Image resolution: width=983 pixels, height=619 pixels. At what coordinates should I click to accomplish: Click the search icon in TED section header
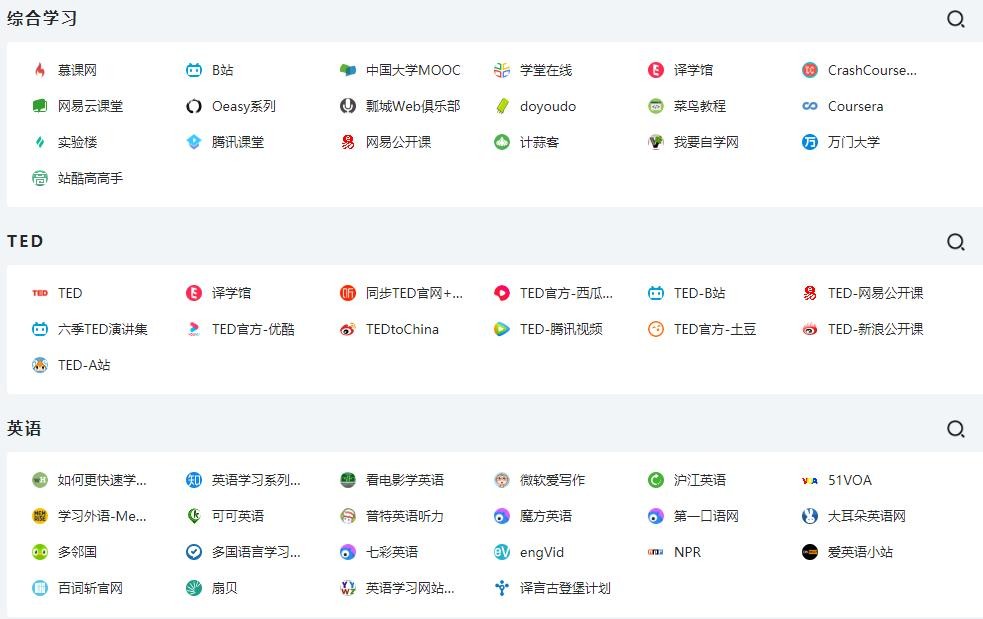pyautogui.click(x=956, y=242)
